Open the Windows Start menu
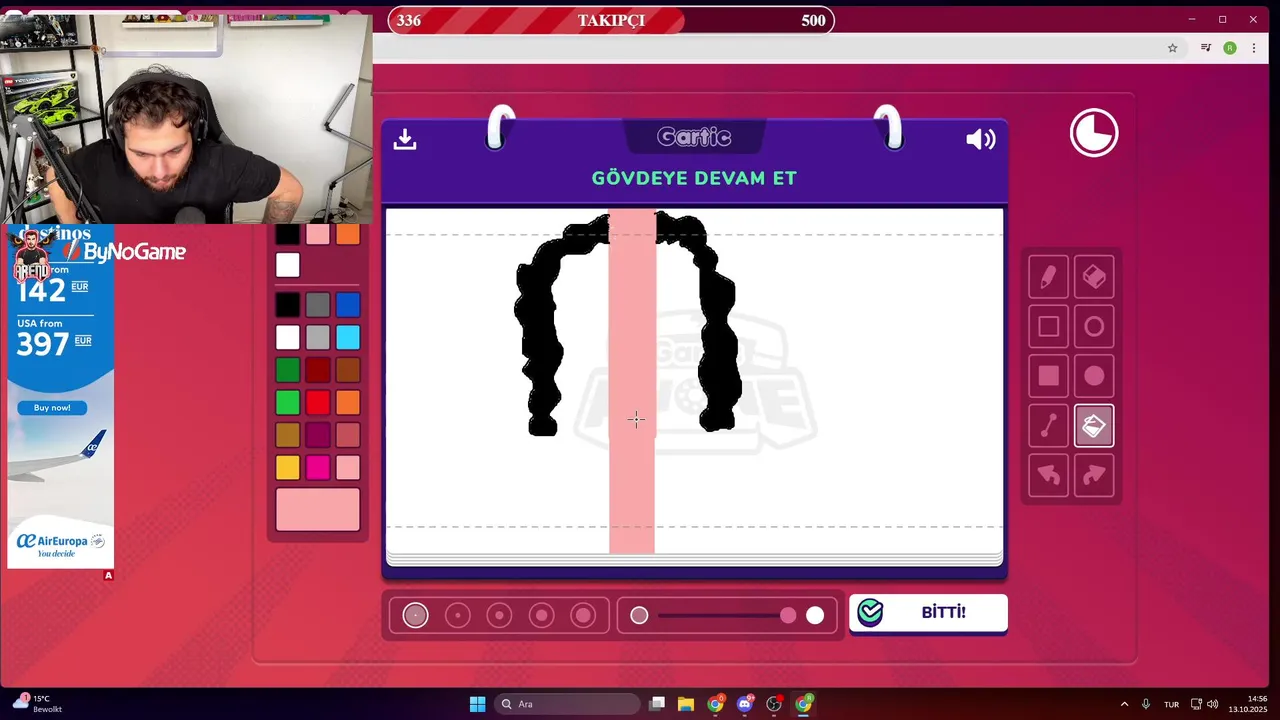 click(x=477, y=704)
